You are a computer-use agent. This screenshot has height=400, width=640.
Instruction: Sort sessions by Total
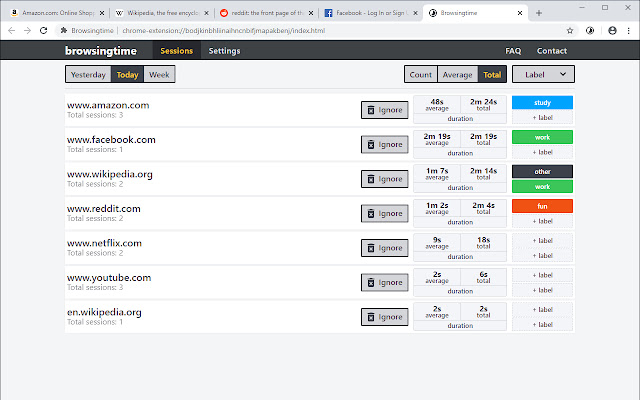click(x=492, y=75)
